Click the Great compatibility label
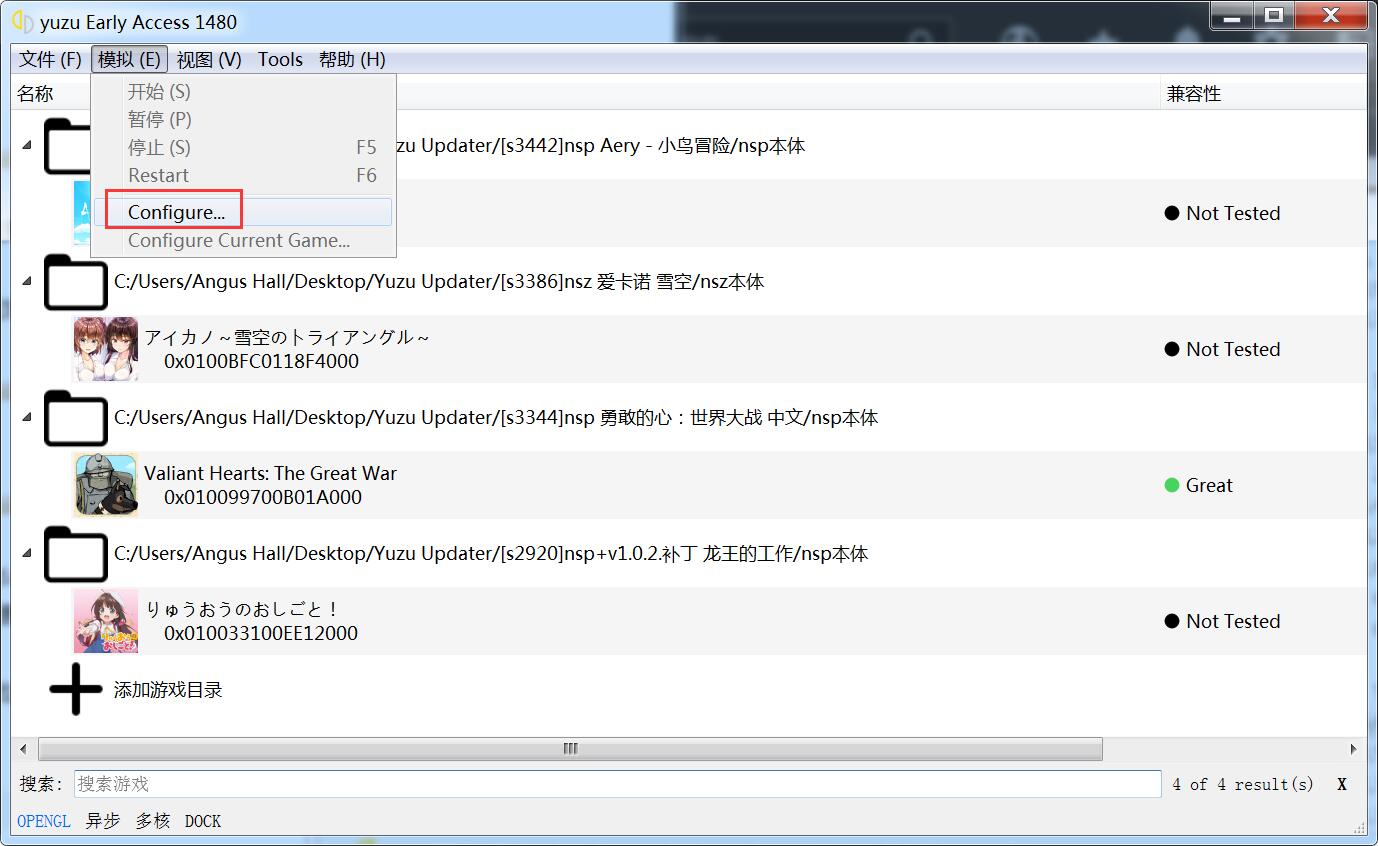Viewport: 1378px width, 846px height. (x=1209, y=485)
